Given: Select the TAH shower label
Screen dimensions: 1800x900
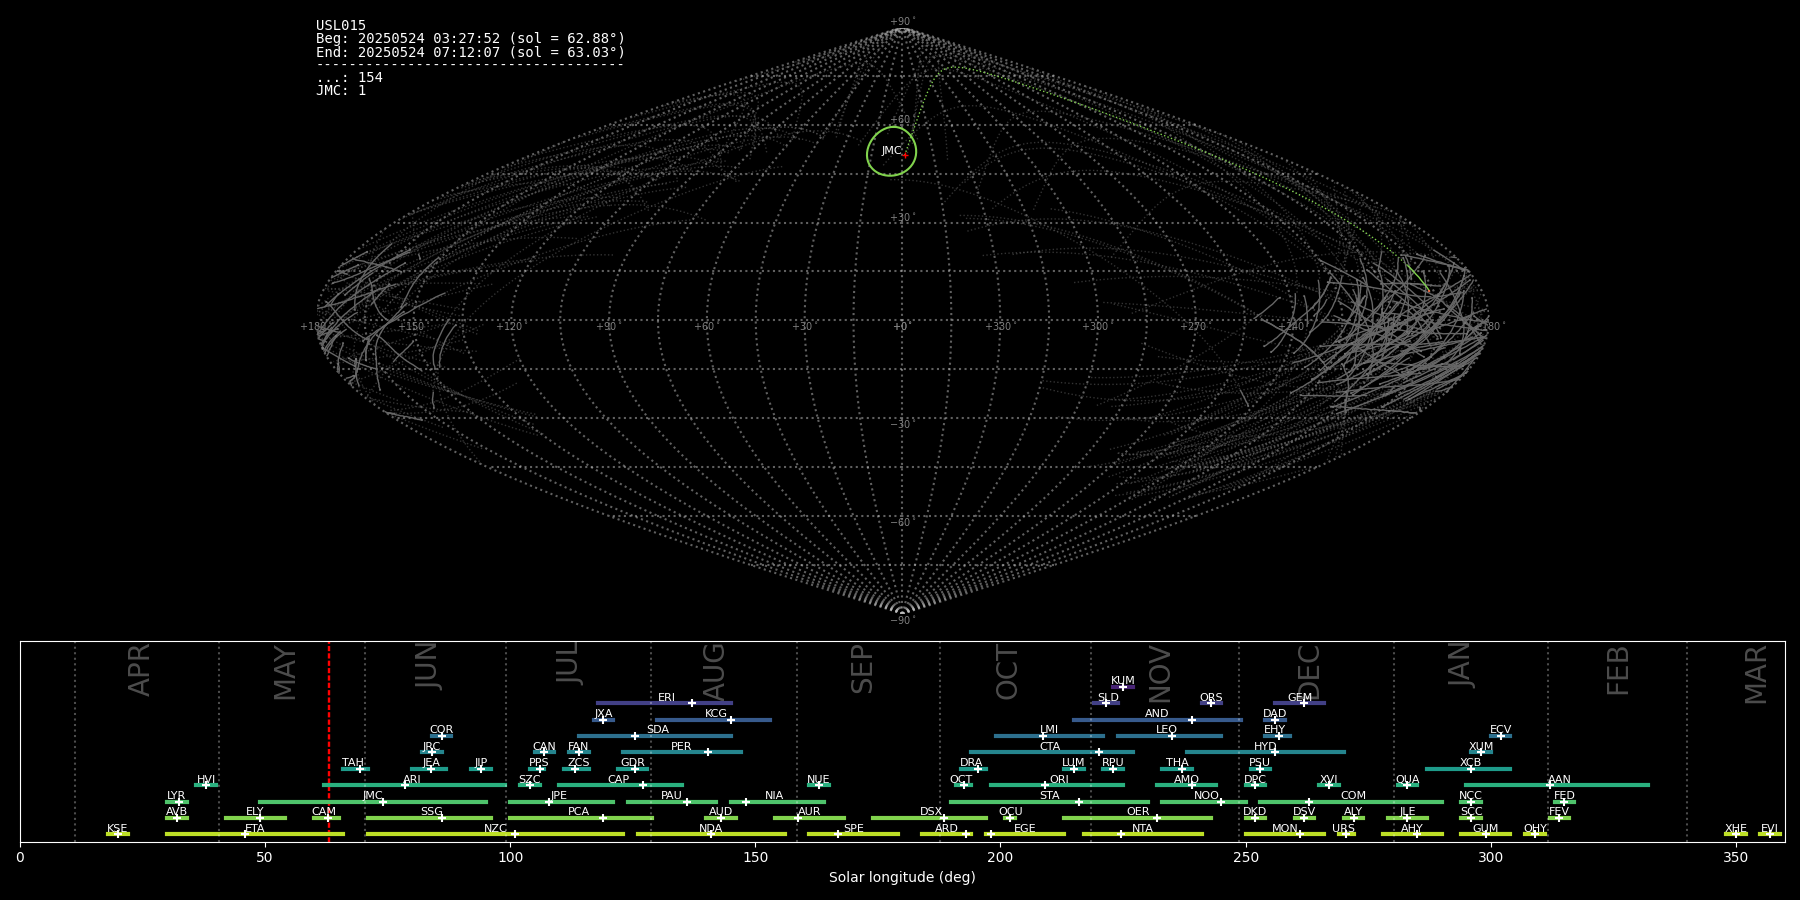Looking at the screenshot, I should point(353,763).
